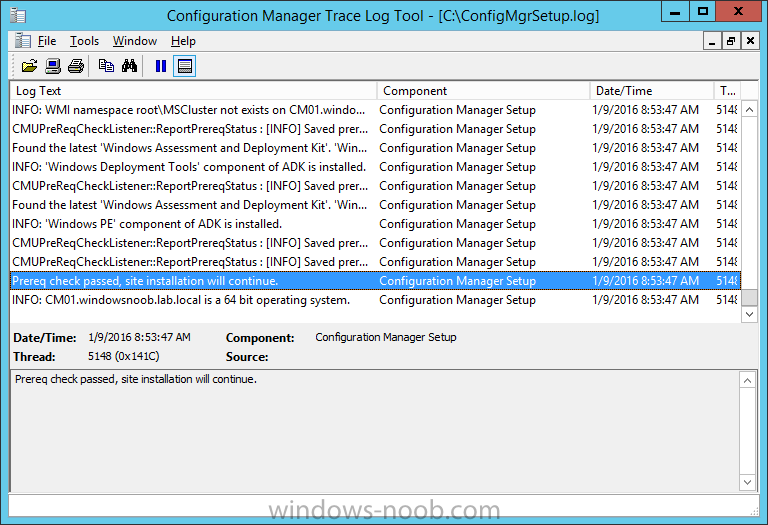Open log on server toolbar icon
Screen dimensions: 768x525
tap(53, 66)
